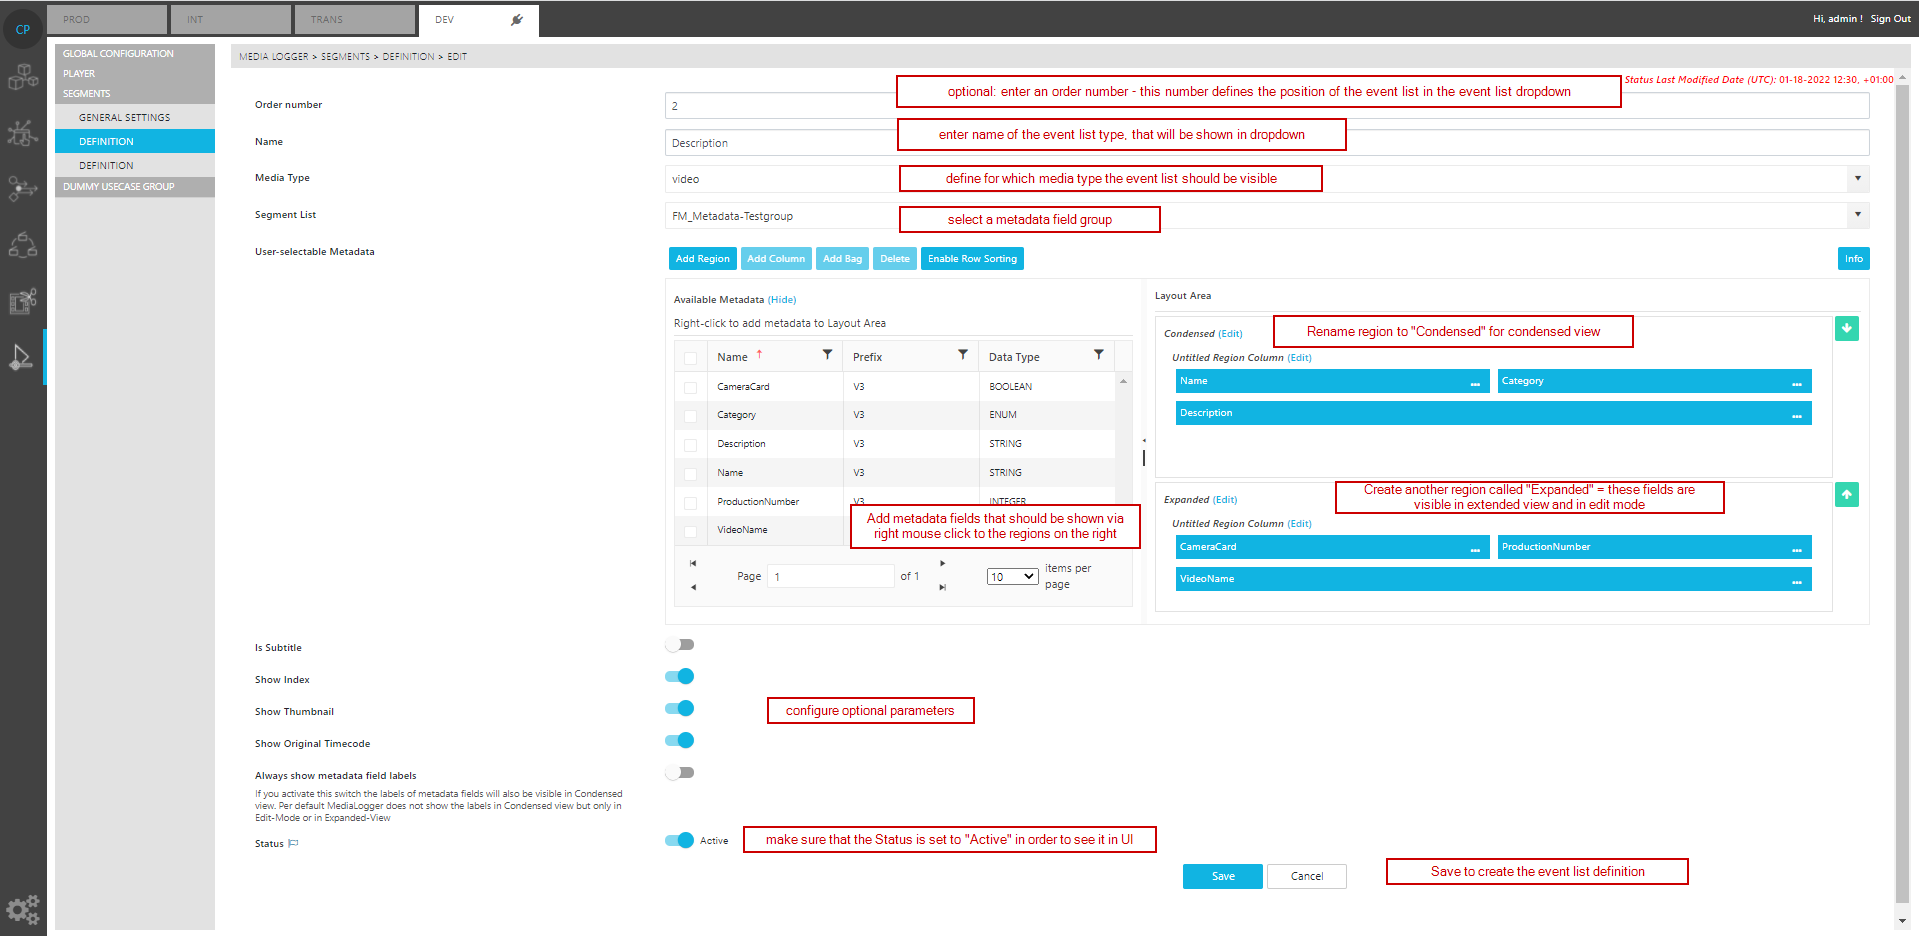Disable the Show Index toggle
The image size is (1919, 936).
pos(680,677)
